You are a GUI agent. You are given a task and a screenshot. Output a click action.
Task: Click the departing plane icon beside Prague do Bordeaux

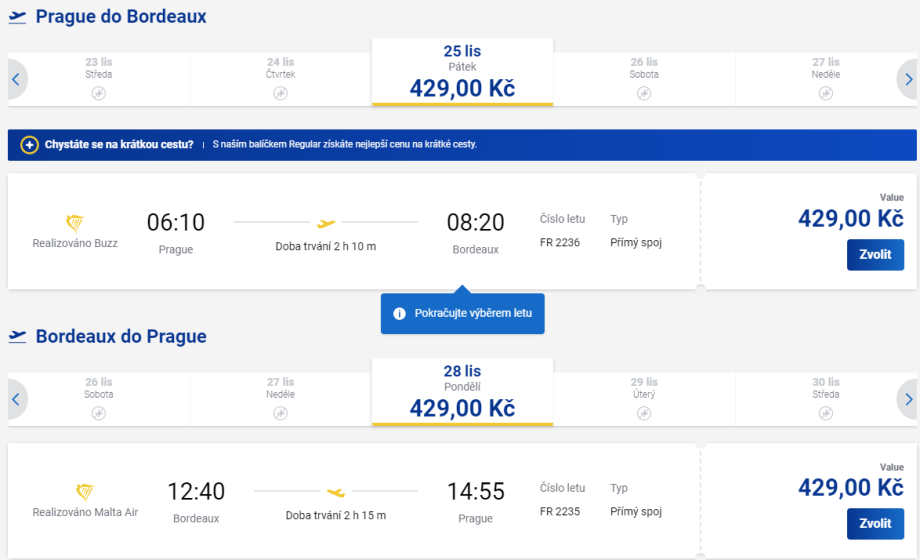(x=17, y=17)
